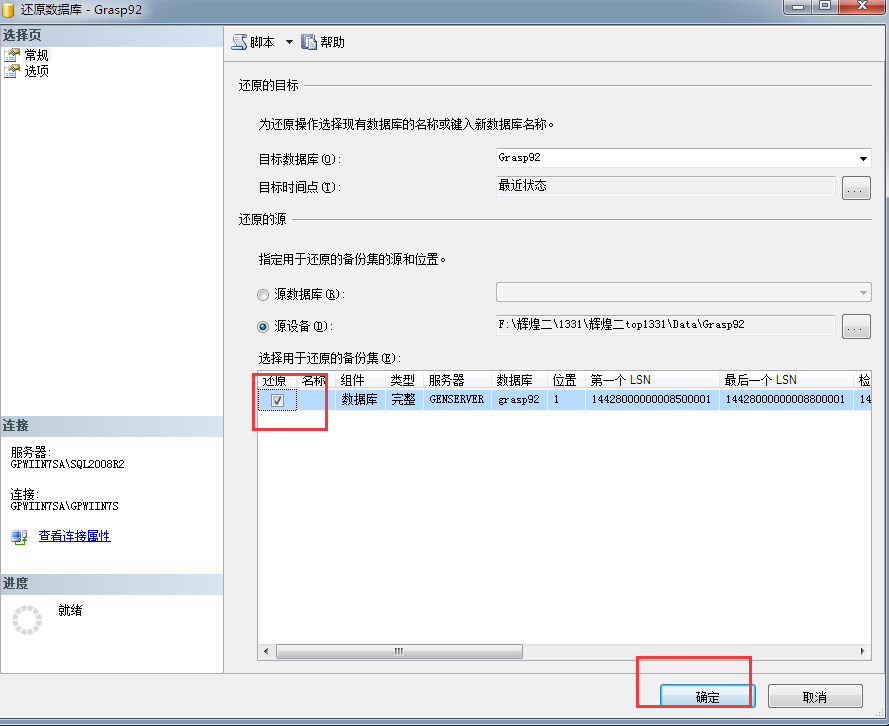Open the 查看连接属性 link
The width and height of the screenshot is (889, 726).
click(74, 536)
